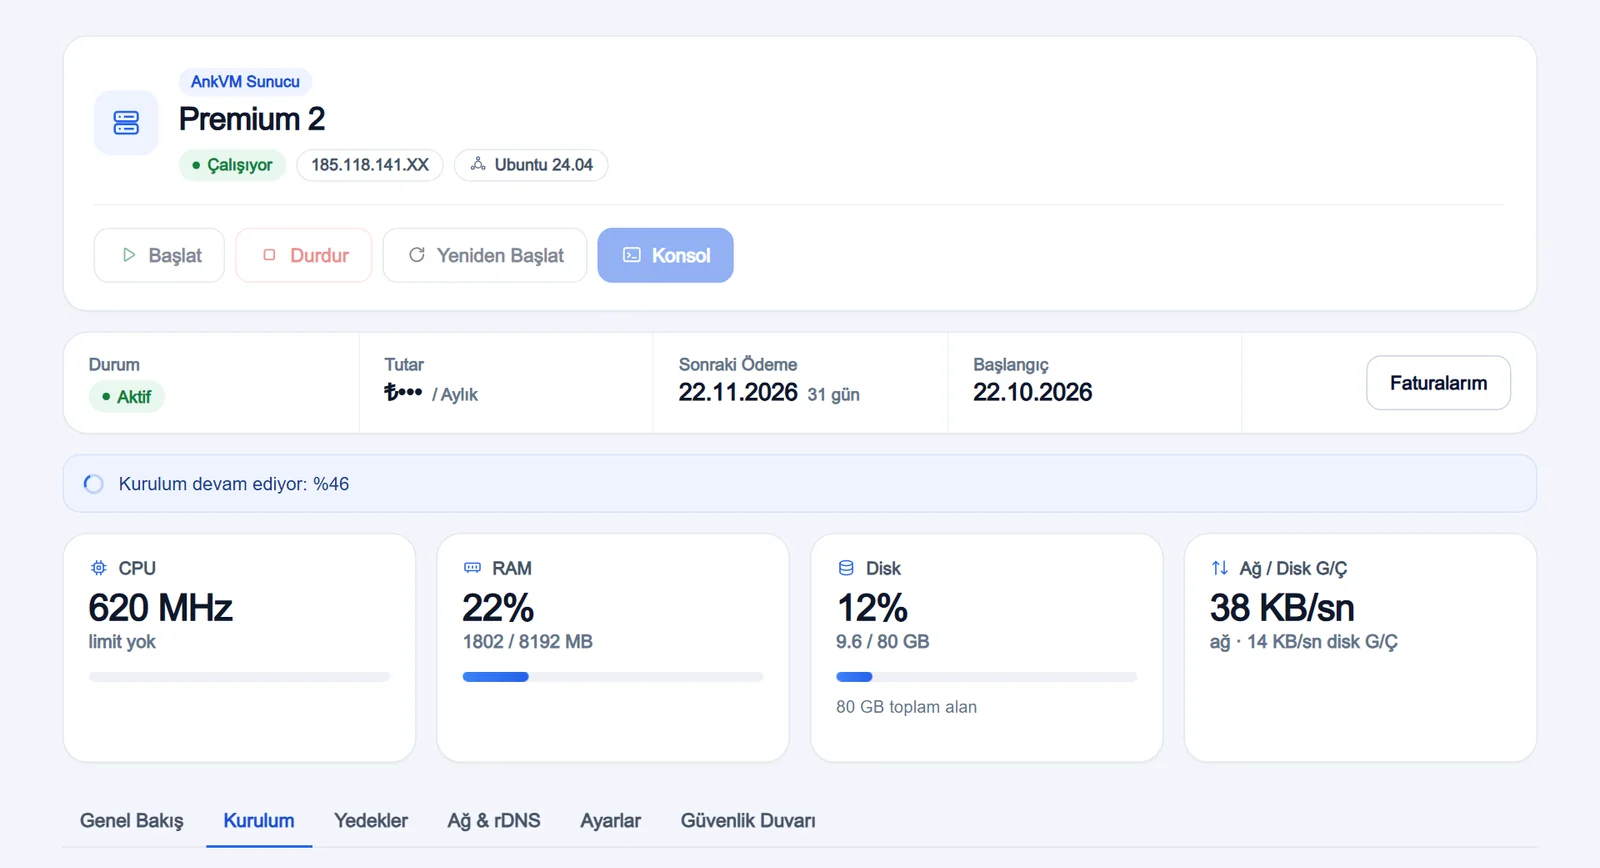Image resolution: width=1600 pixels, height=868 pixels.
Task: Click the Disk usage progress bar
Action: pos(987,677)
